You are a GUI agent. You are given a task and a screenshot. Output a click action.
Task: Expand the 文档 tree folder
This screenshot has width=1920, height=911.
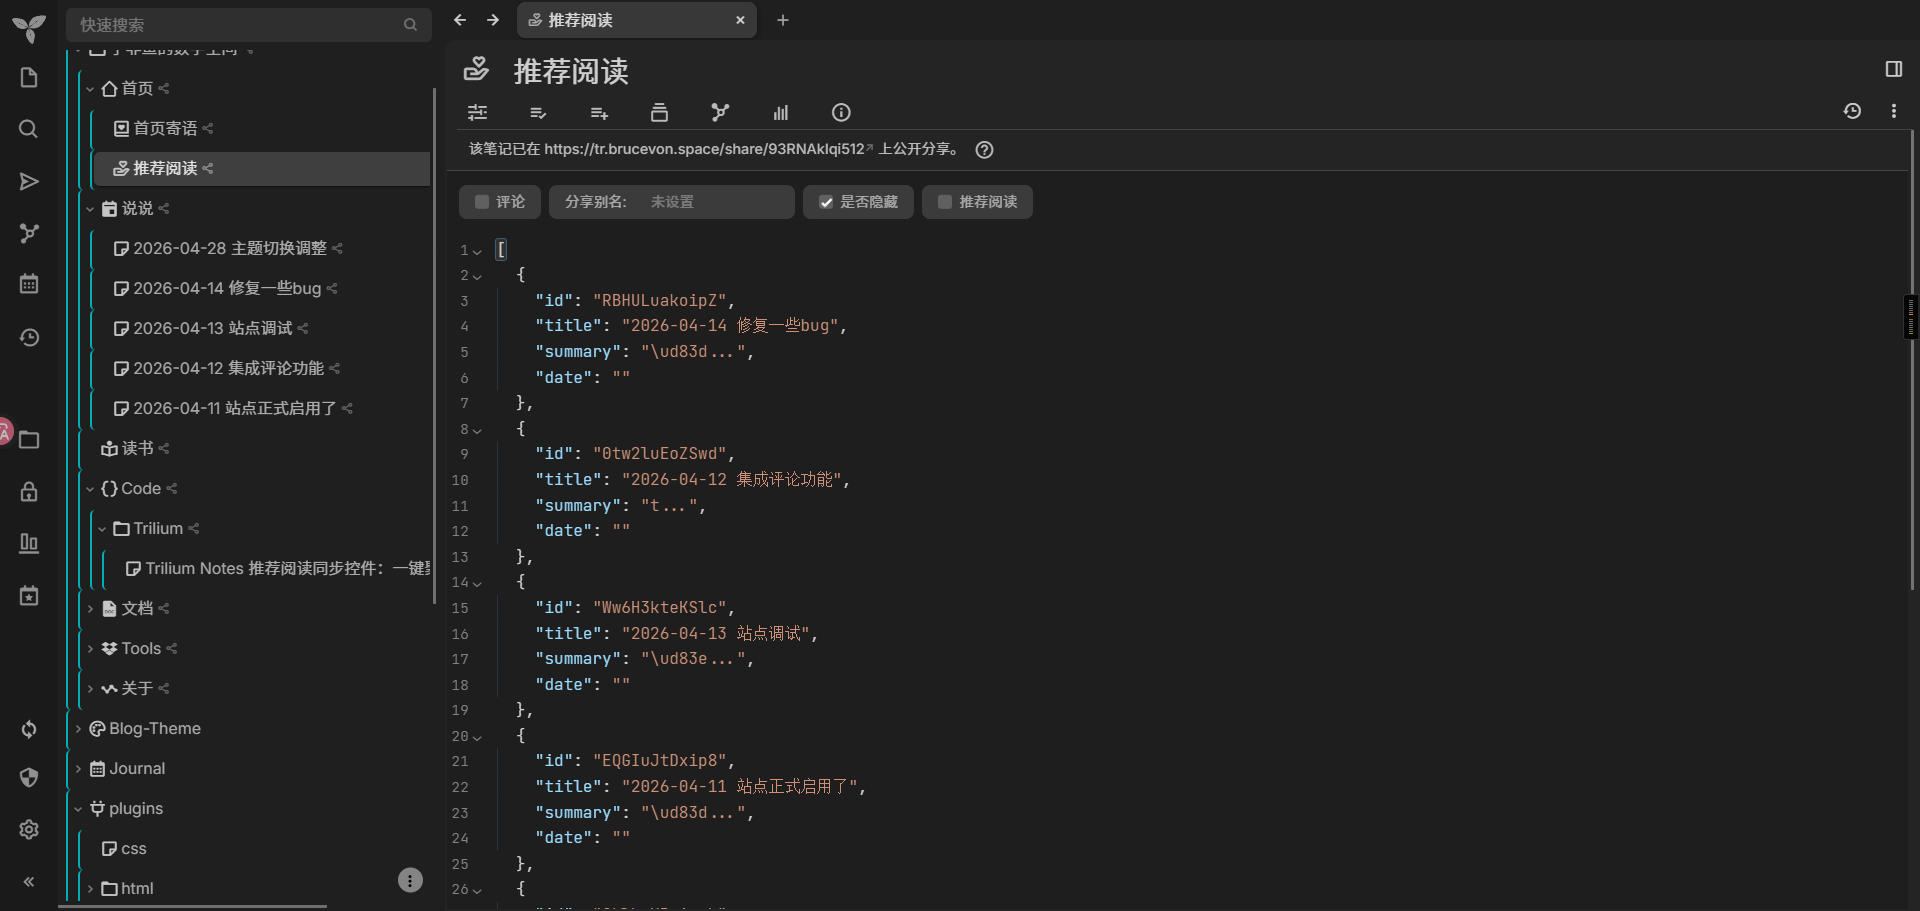click(90, 609)
